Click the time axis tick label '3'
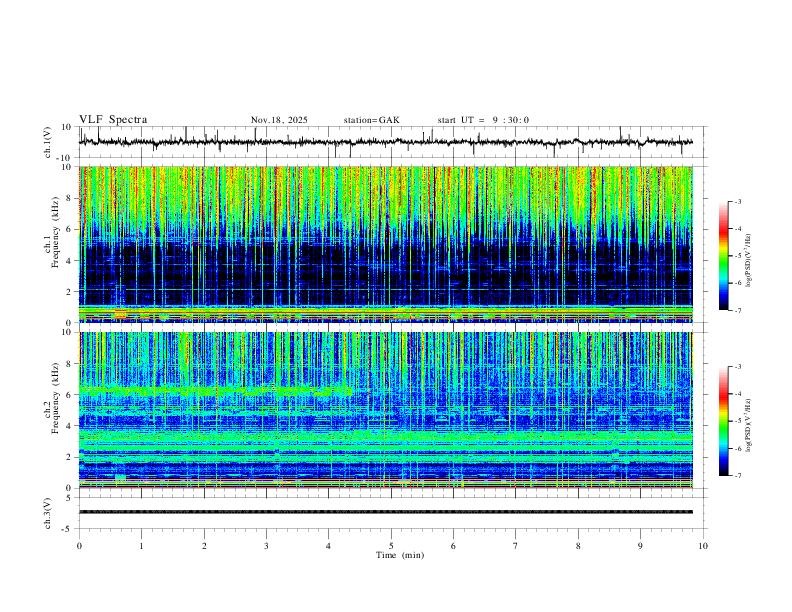This screenshot has width=792, height=612. 266,546
